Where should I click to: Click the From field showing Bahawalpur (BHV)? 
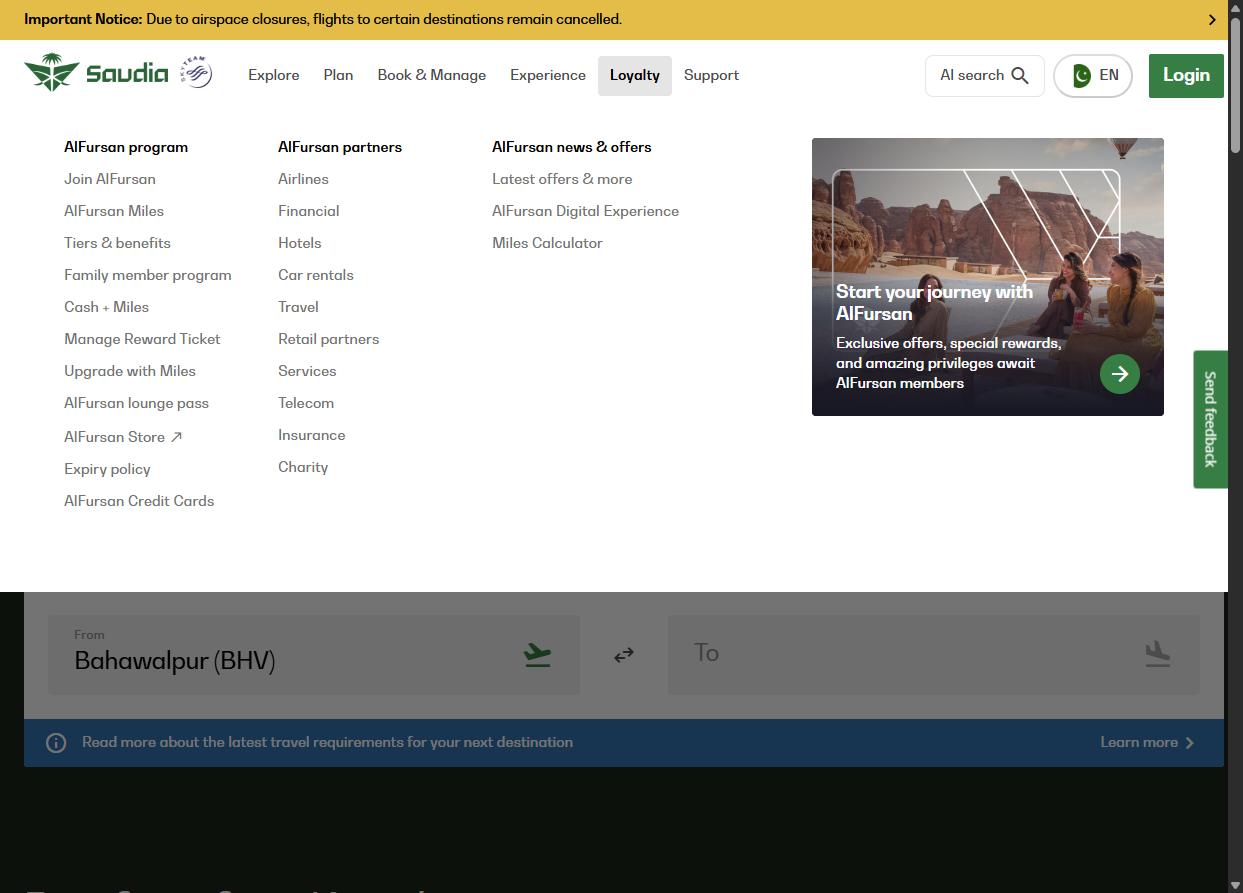(314, 655)
